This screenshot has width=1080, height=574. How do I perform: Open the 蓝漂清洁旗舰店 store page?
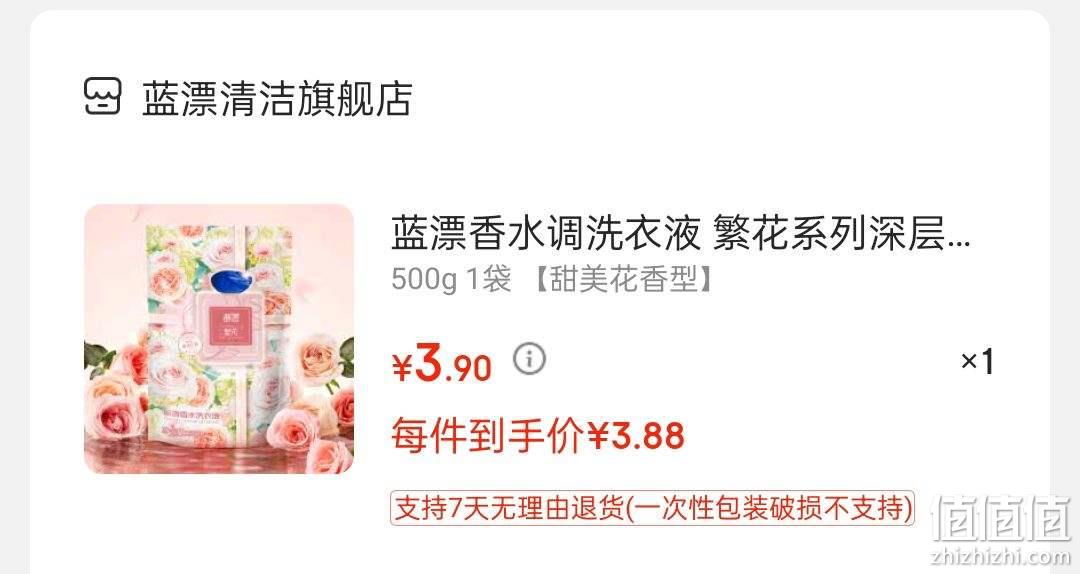click(277, 99)
